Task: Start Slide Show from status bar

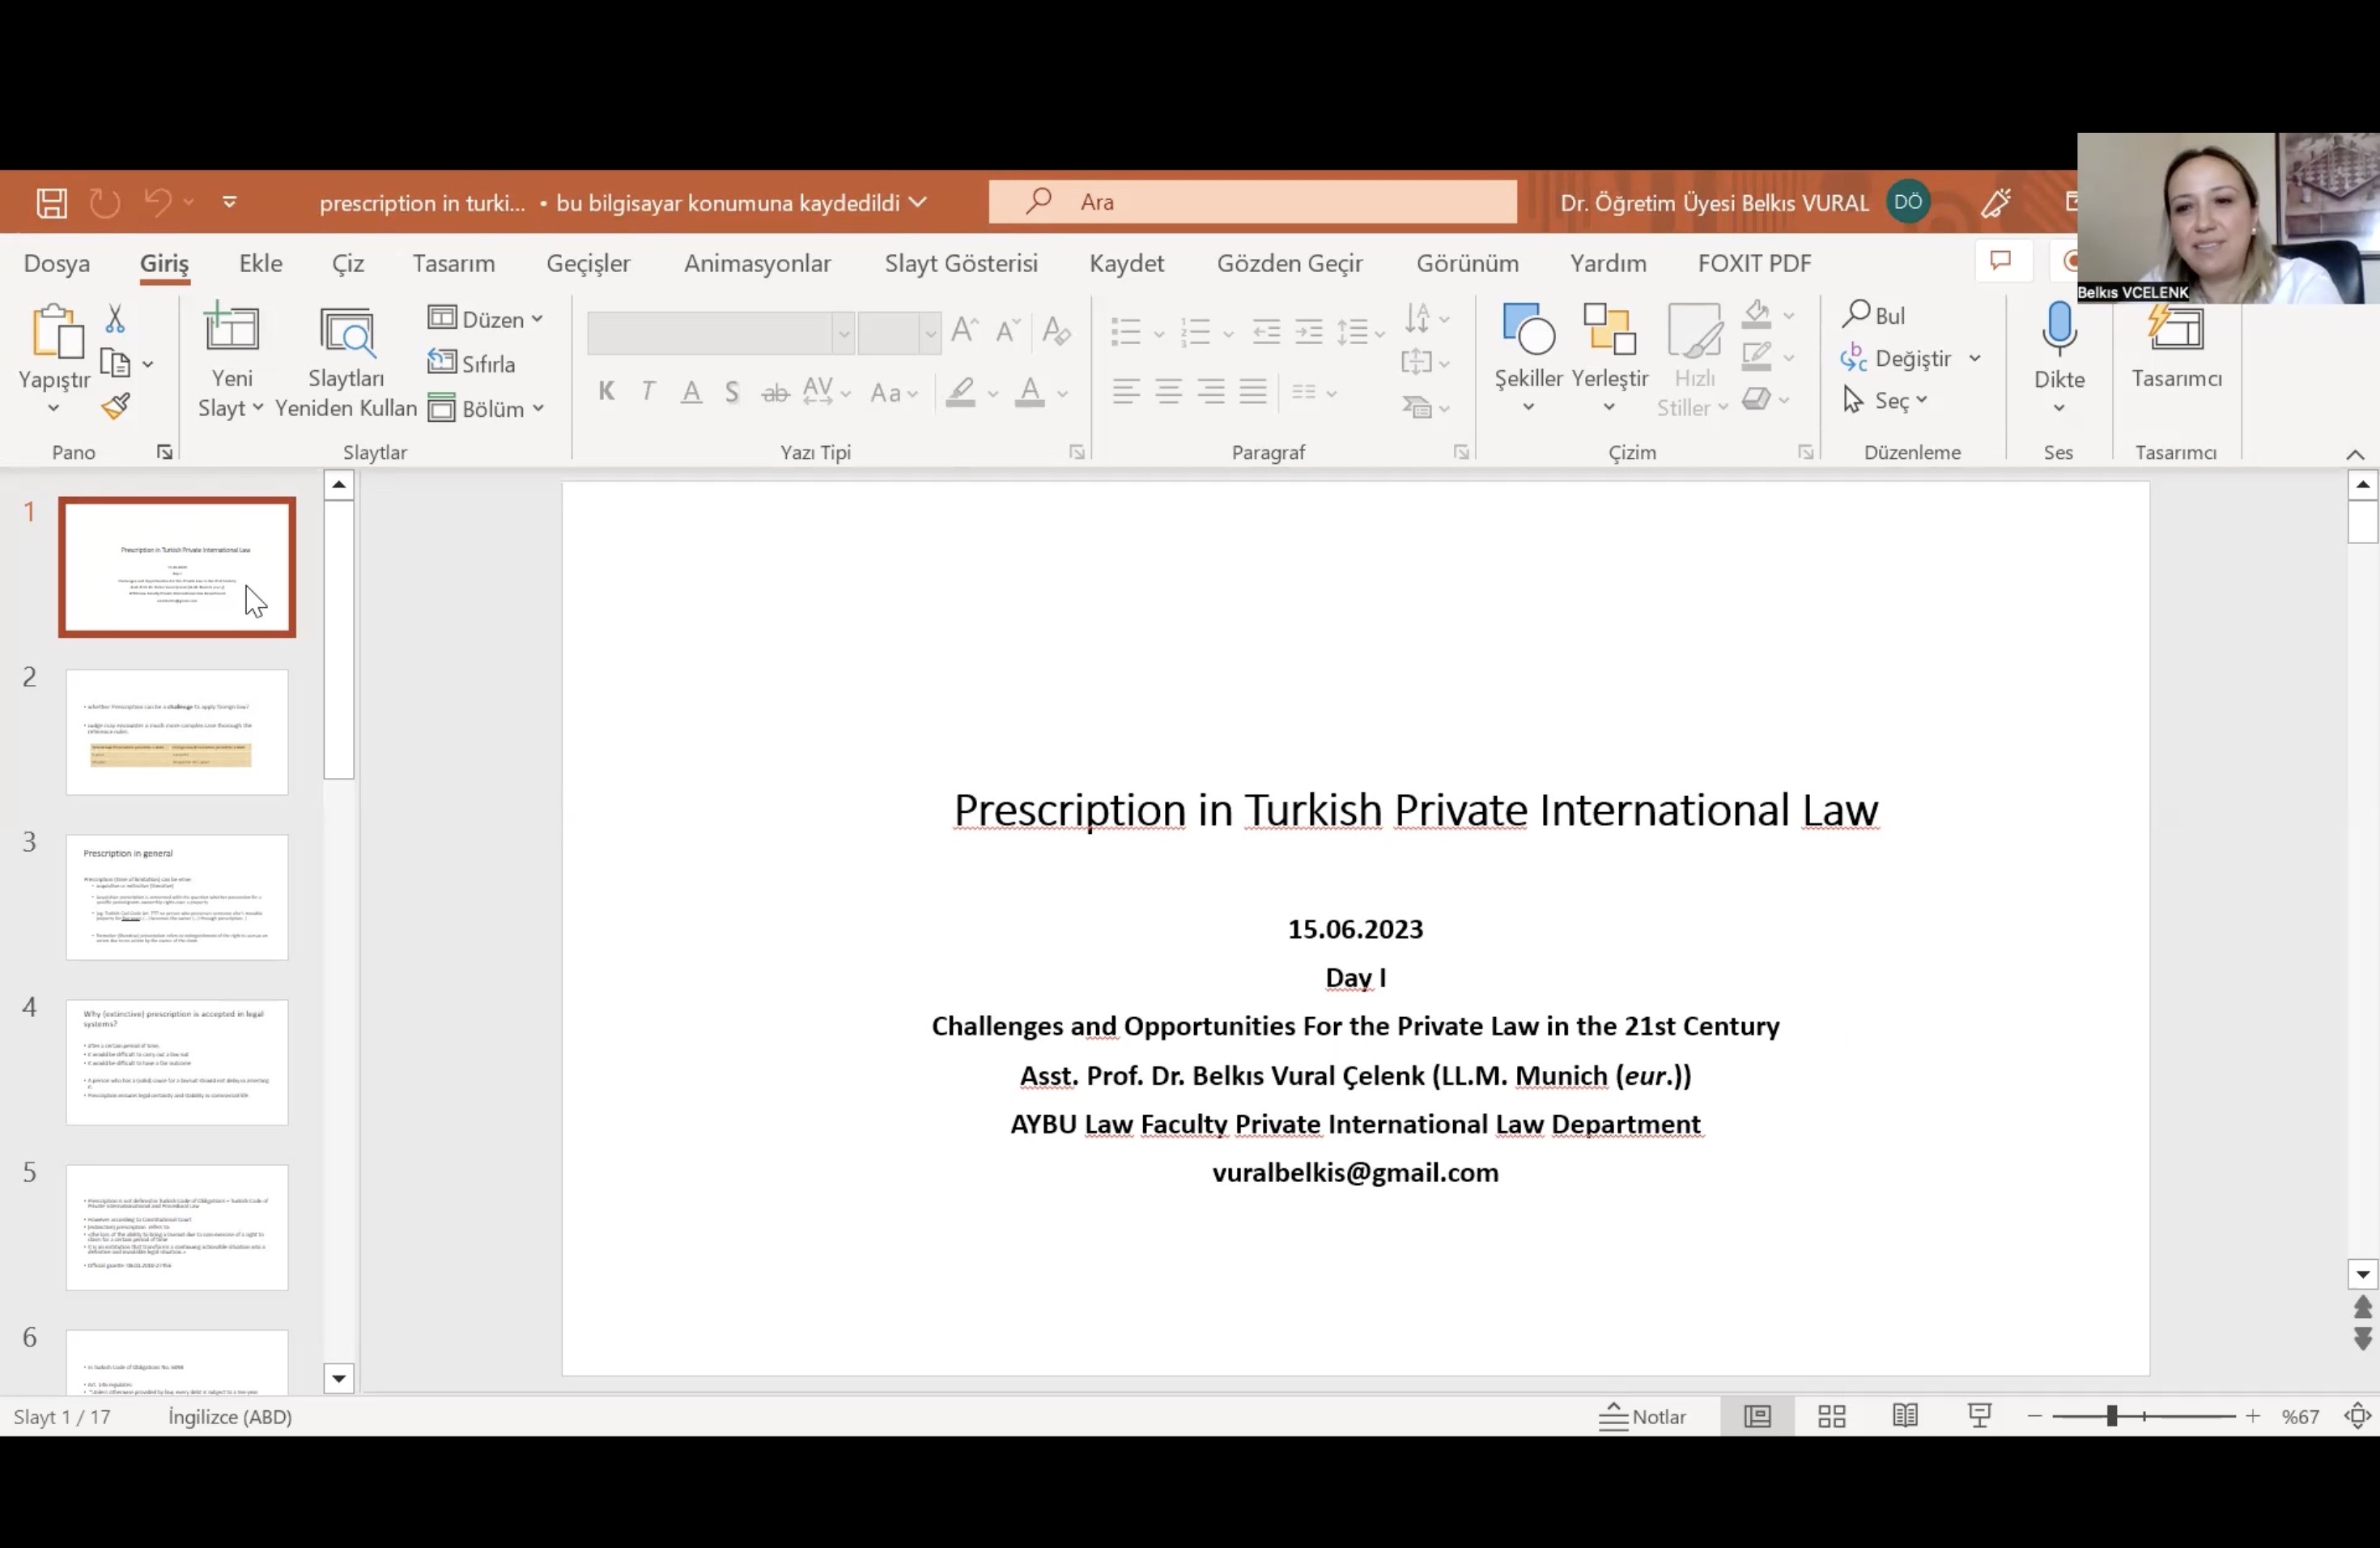Action: (x=1979, y=1416)
